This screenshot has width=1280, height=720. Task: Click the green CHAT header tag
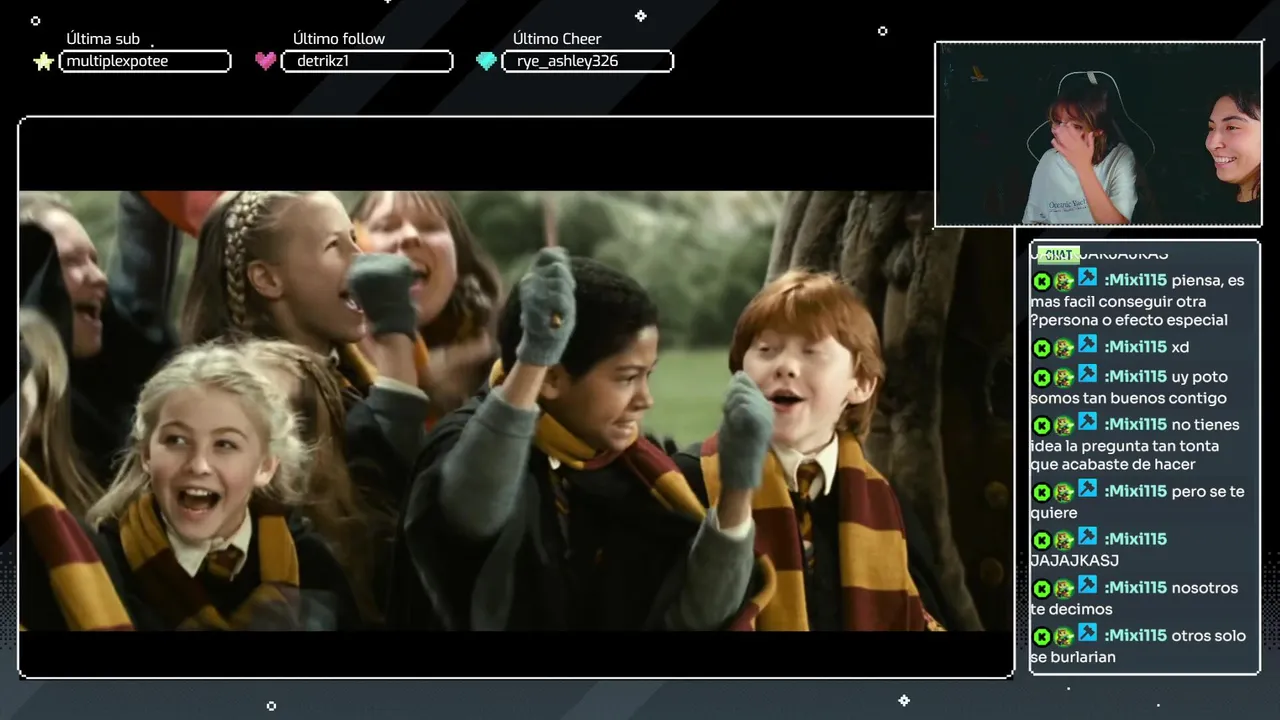(1058, 255)
